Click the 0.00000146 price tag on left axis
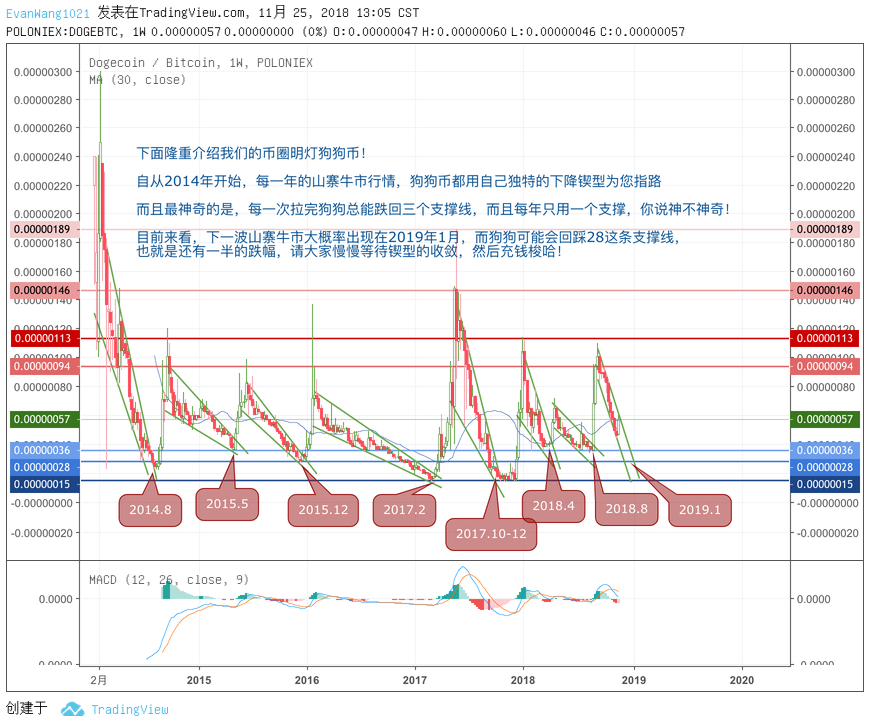The image size is (870, 728). (x=45, y=290)
